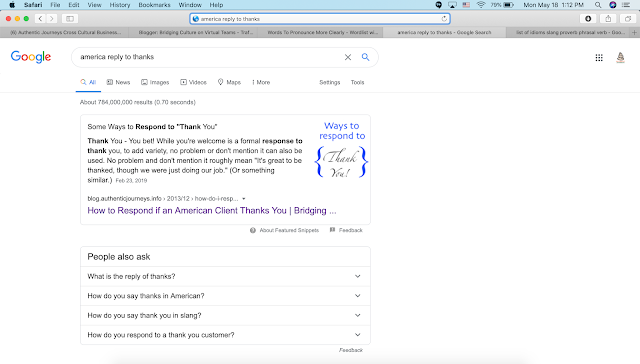
Task: Click the Safari share icon
Action: 608,19
